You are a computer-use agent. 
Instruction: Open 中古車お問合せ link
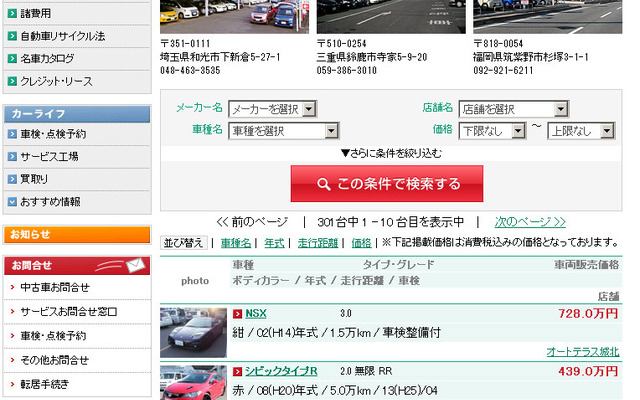55,287
